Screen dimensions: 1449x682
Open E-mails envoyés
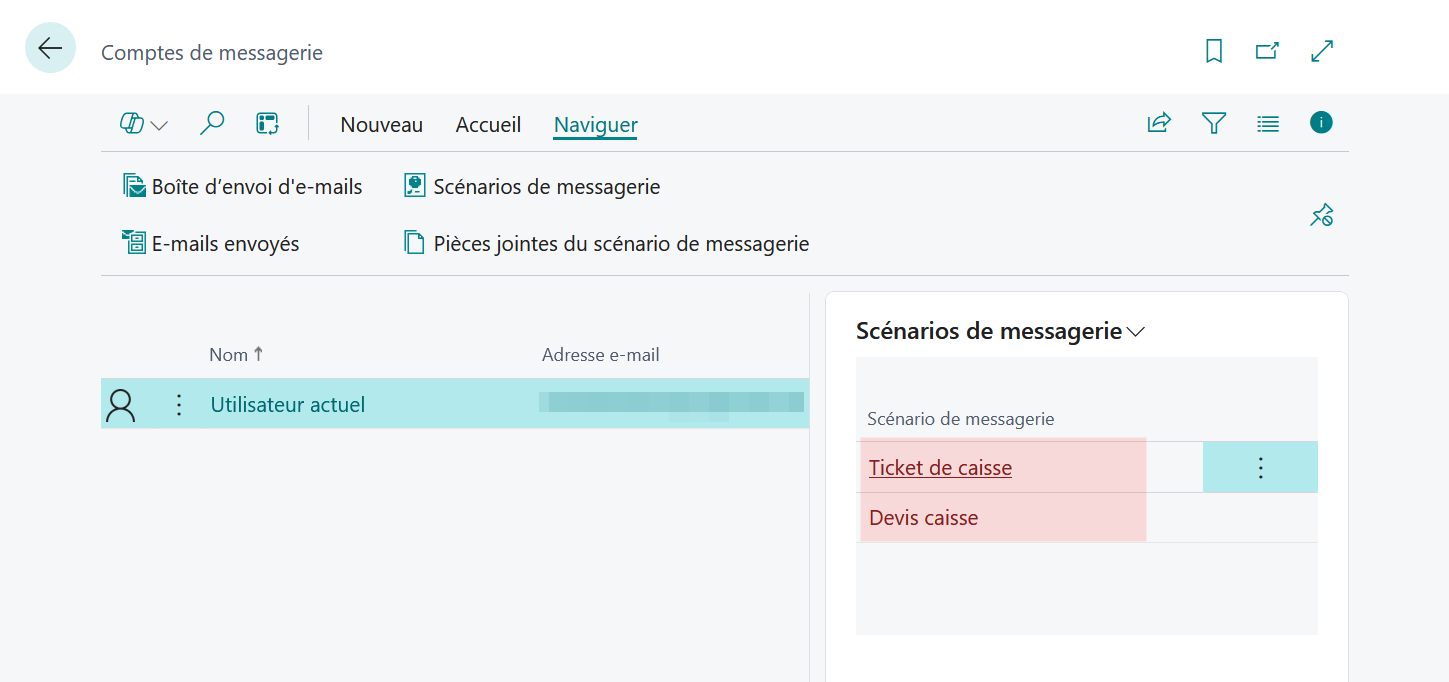[x=211, y=243]
